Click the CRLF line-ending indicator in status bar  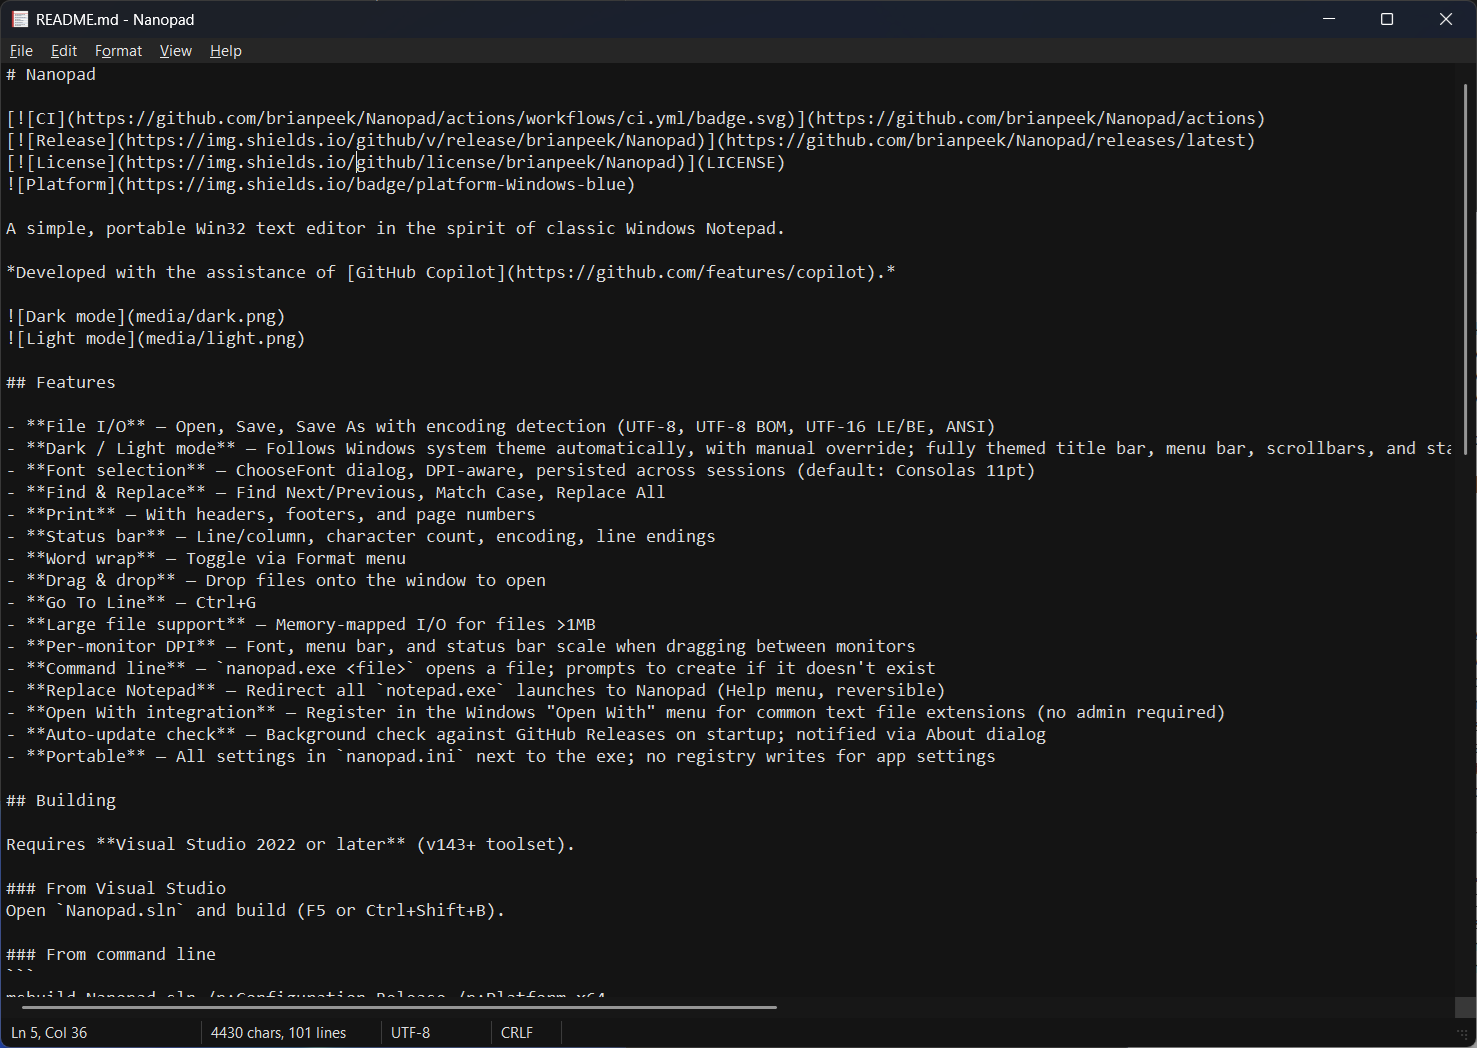click(x=515, y=1032)
